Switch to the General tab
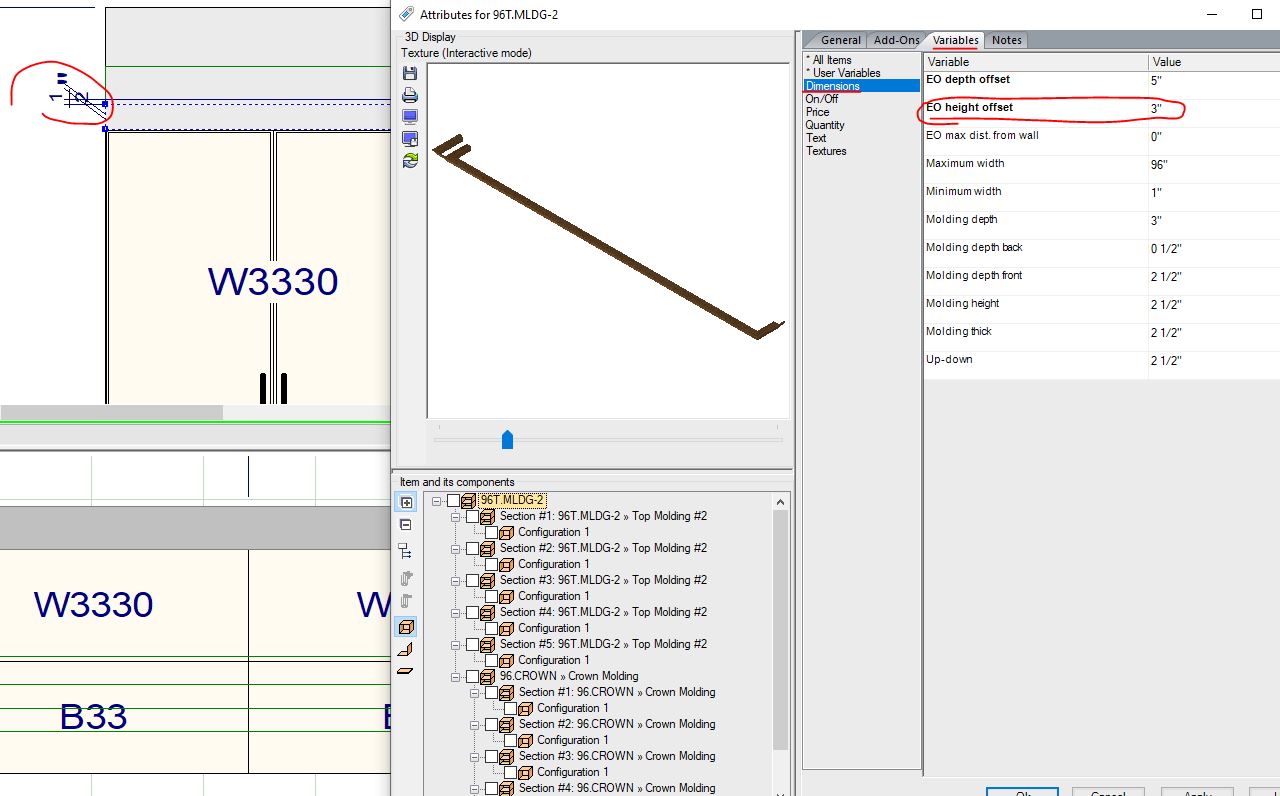Screen dimensions: 1280x796 [840, 40]
